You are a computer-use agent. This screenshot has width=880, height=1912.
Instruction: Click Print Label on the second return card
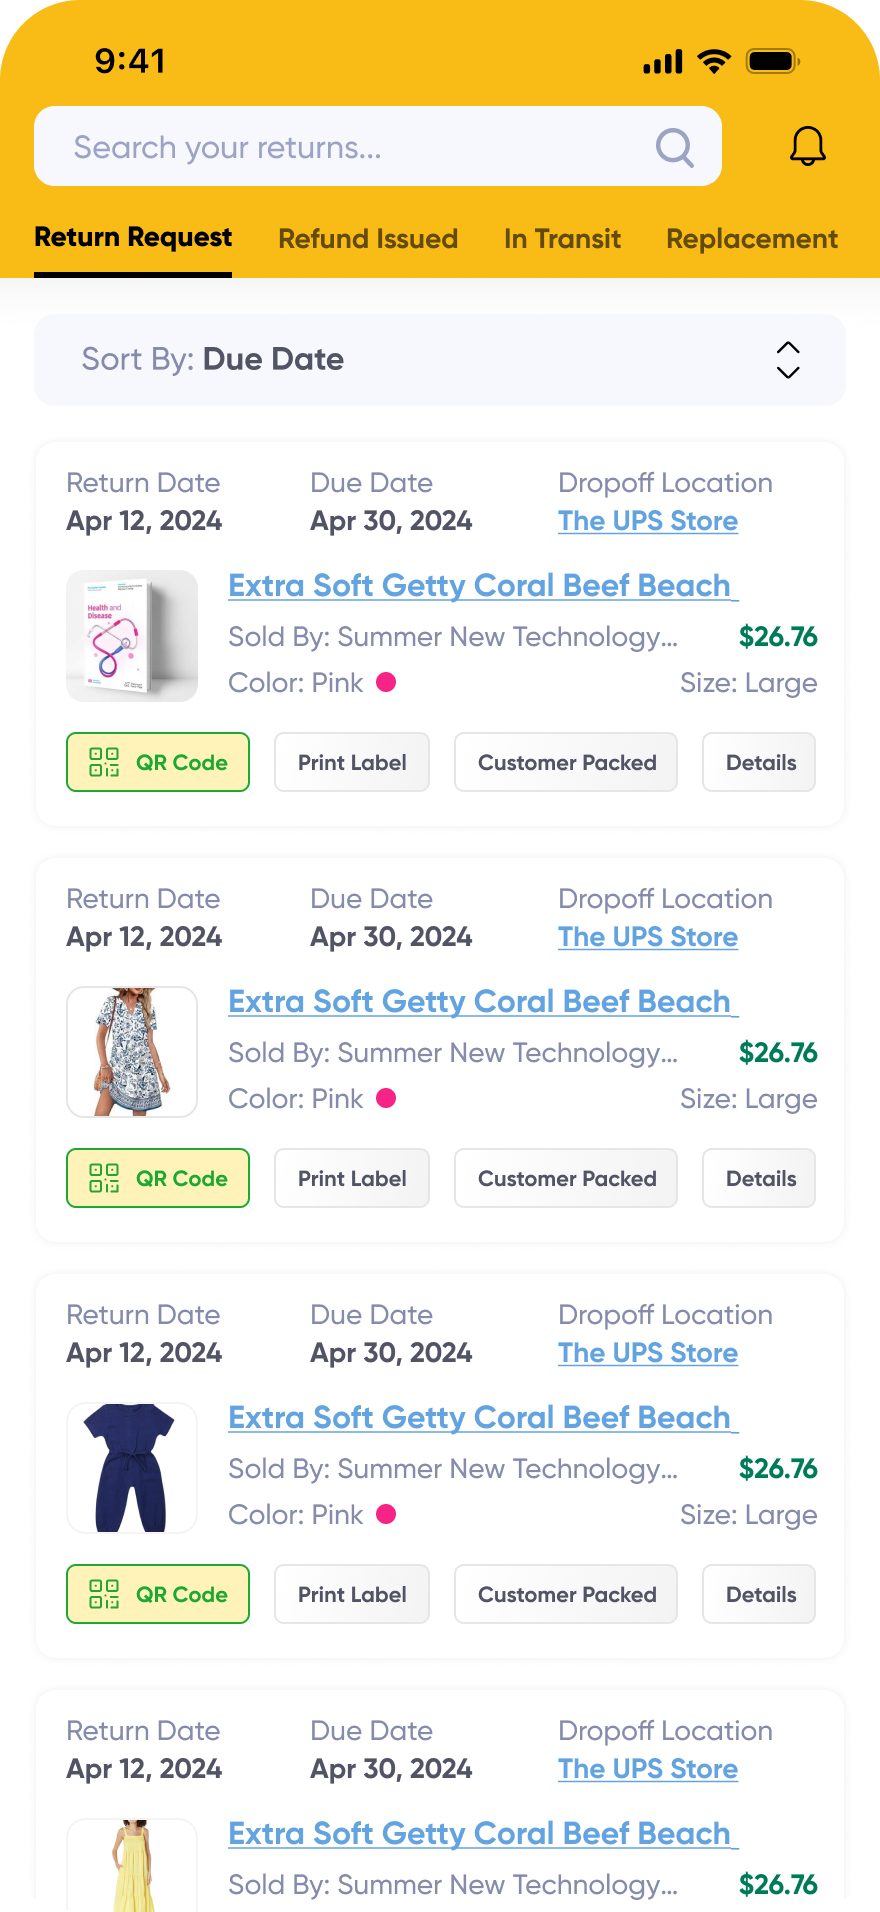tap(351, 1178)
